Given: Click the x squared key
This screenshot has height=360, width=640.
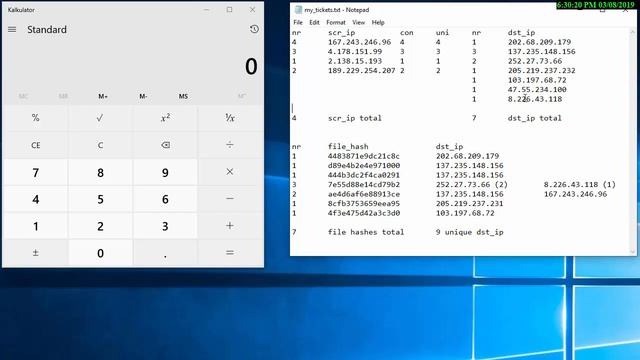Looking at the screenshot, I should point(165,118).
